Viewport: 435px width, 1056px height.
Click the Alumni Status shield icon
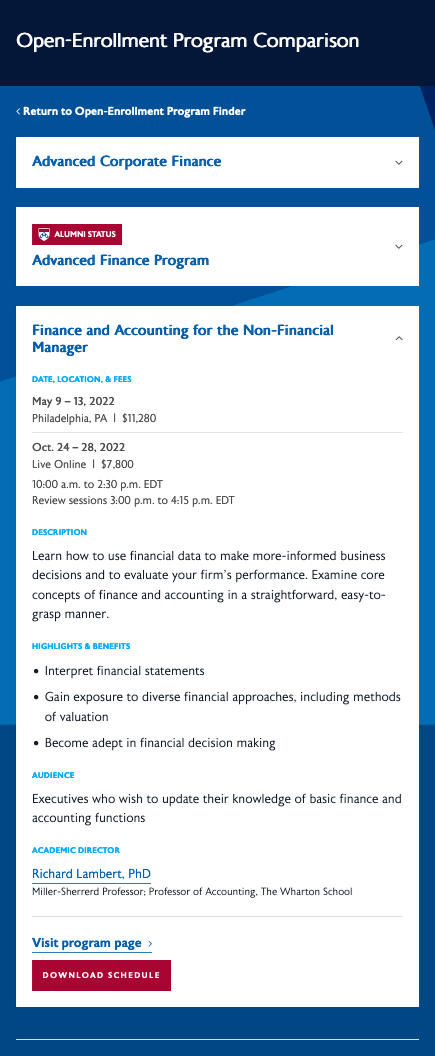click(44, 234)
